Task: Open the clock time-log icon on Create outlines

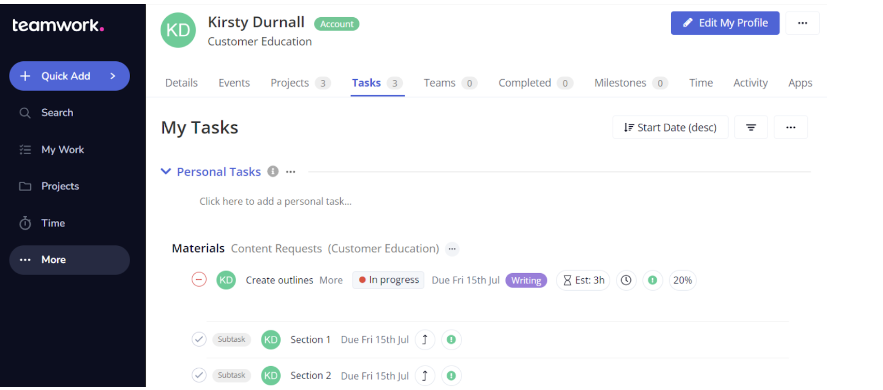Action: 626,280
